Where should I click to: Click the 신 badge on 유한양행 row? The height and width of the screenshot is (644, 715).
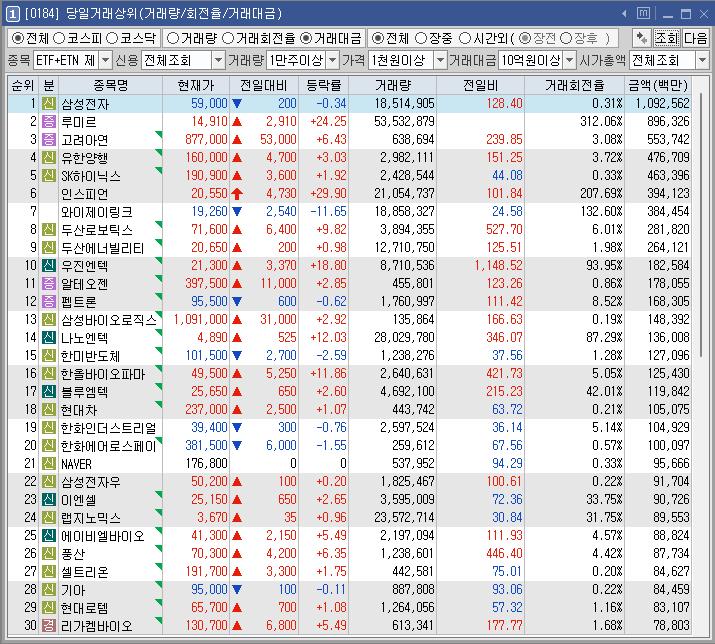[48, 157]
